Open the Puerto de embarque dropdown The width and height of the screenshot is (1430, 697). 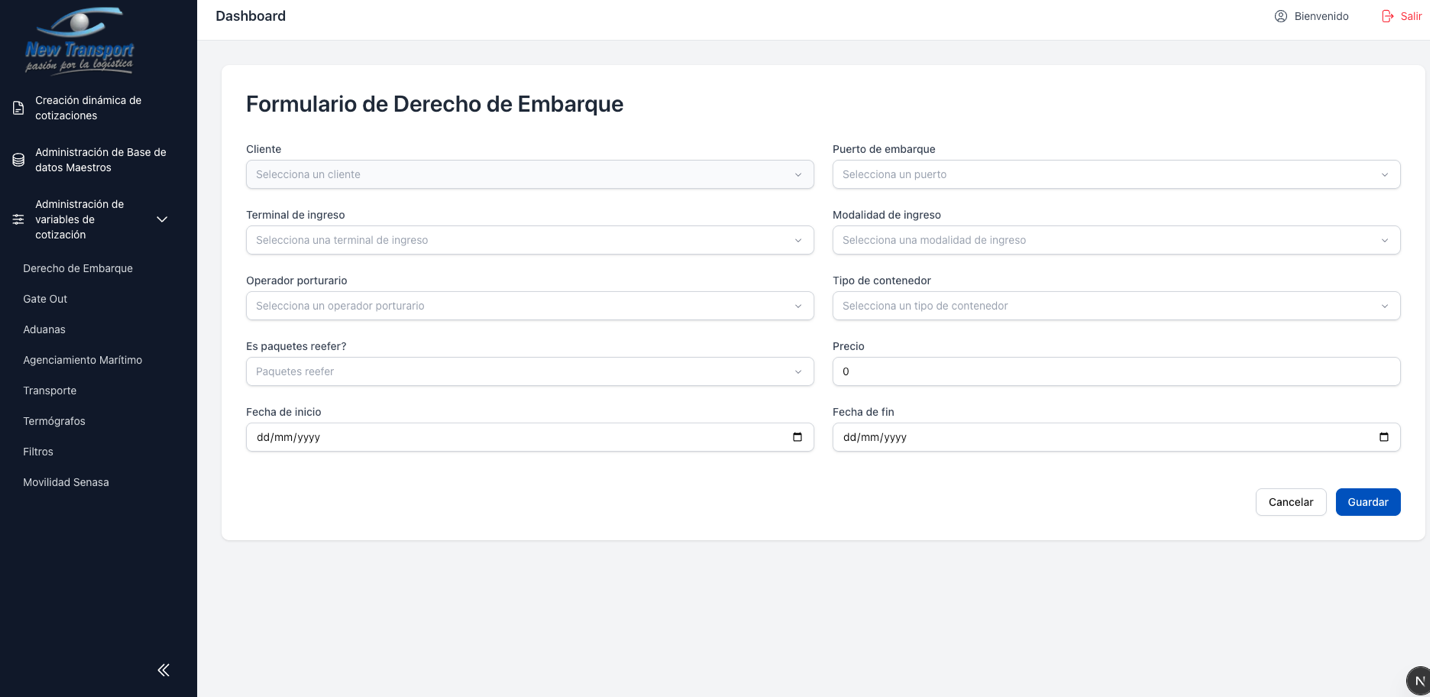[1115, 174]
